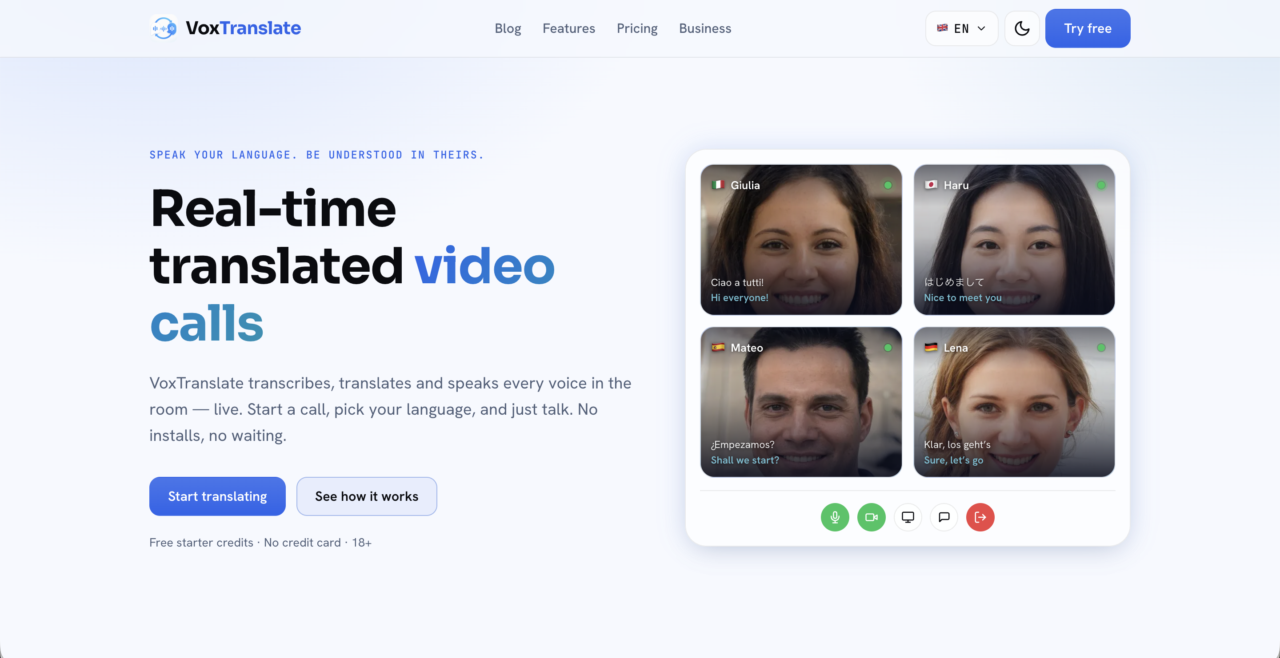Screen dimensions: 1280x658
Task: Click the green status dot on Giulia's tile
Action: coord(888,185)
